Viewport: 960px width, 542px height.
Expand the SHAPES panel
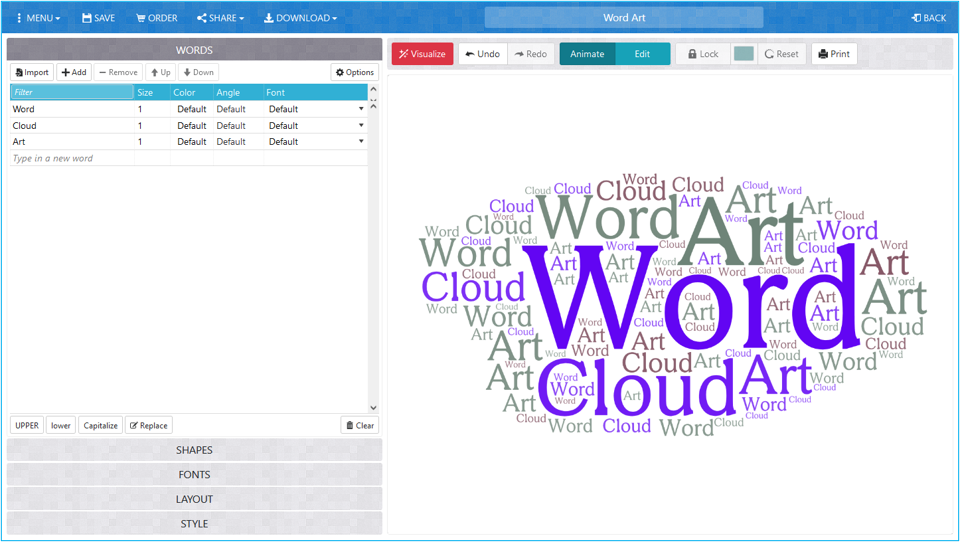[x=194, y=450]
